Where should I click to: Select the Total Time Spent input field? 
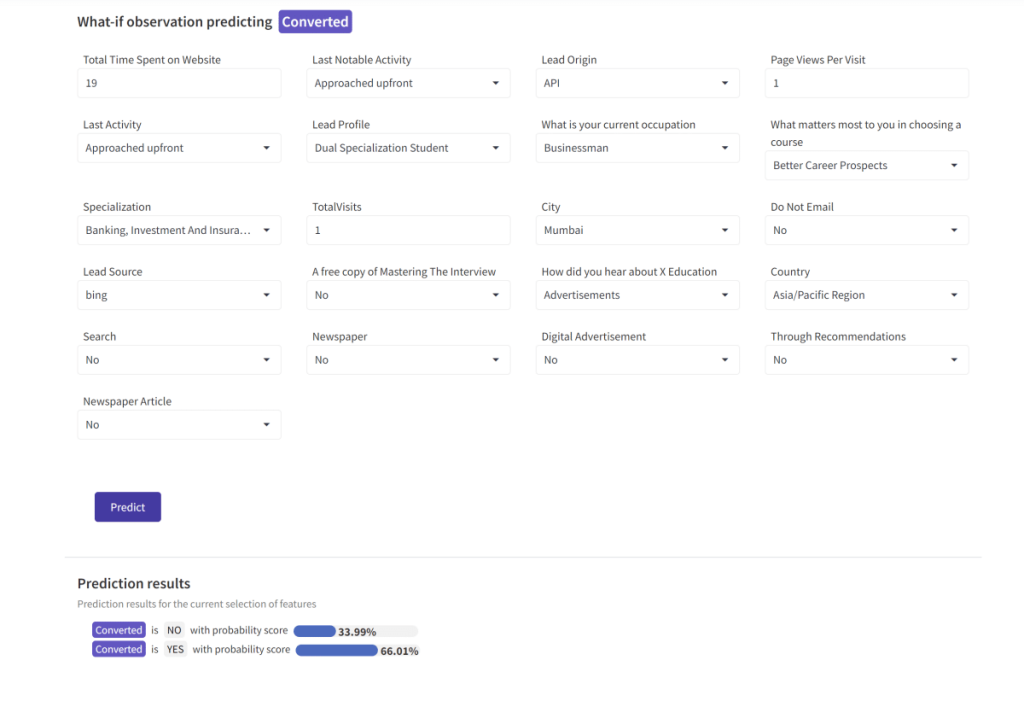click(179, 83)
